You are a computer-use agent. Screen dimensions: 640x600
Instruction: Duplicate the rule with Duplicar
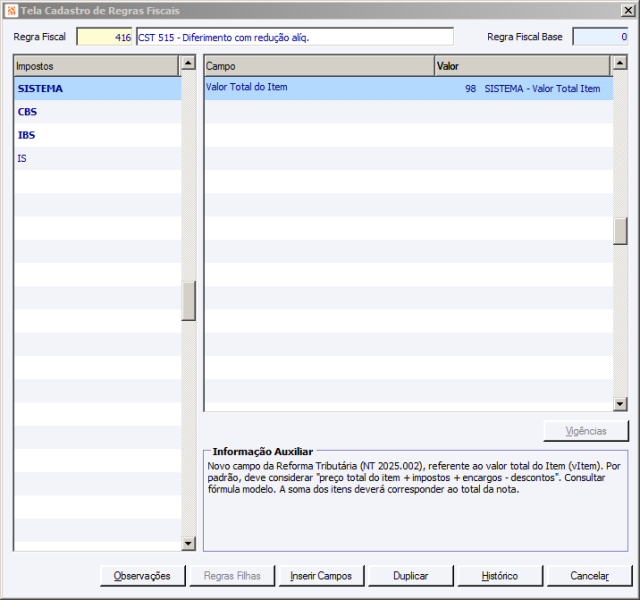tap(411, 576)
